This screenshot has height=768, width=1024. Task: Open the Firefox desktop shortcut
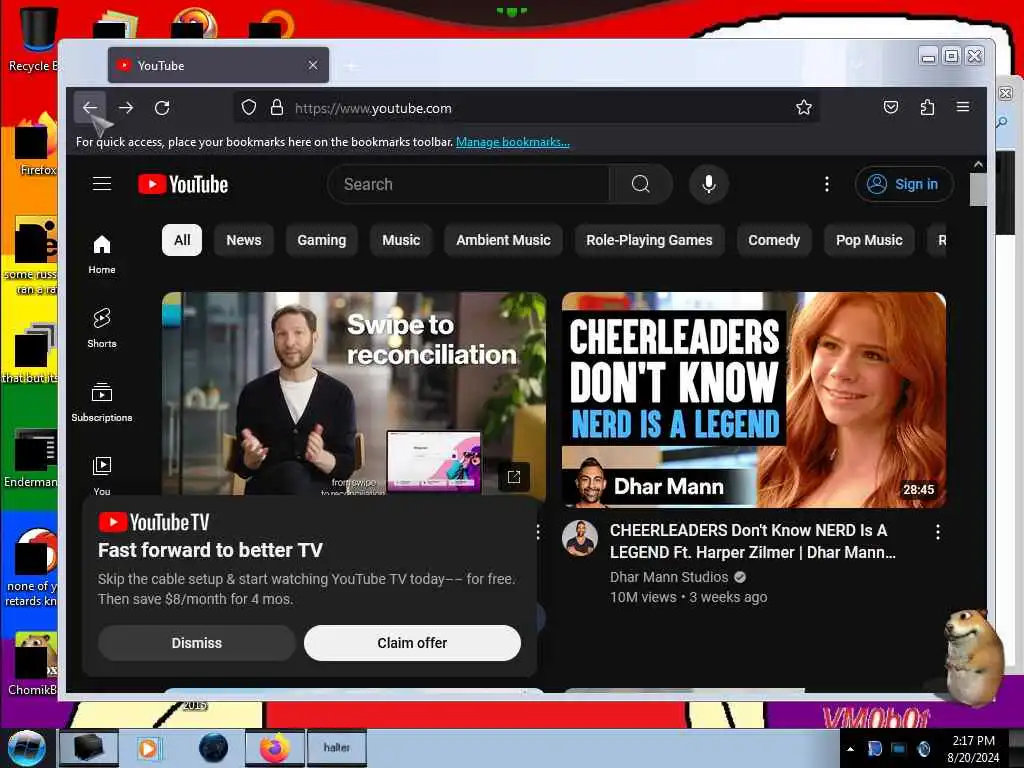[x=37, y=145]
